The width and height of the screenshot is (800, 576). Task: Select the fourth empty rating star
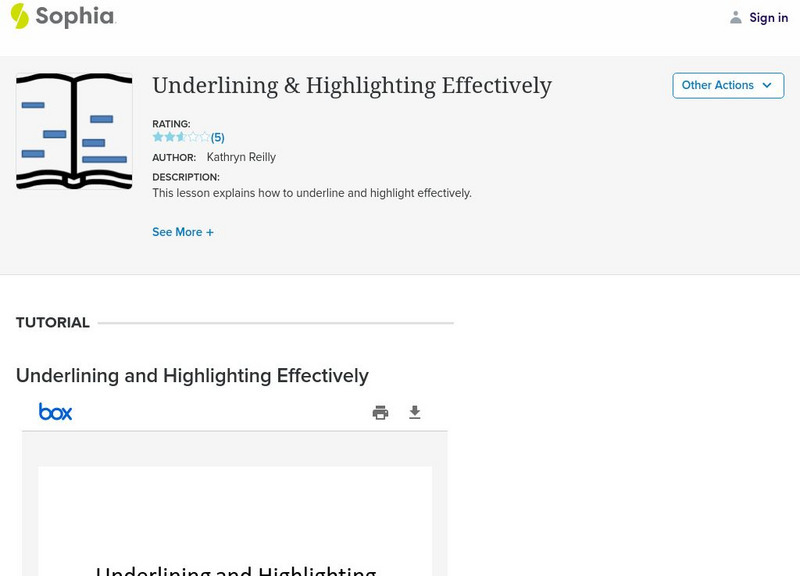pyautogui.click(x=193, y=136)
